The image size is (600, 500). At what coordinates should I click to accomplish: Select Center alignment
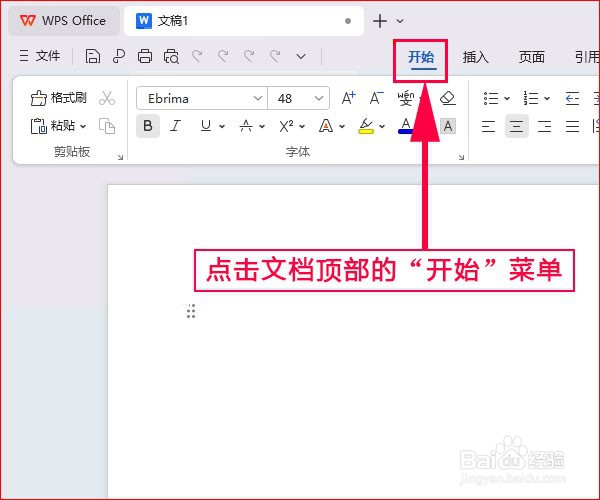click(x=517, y=126)
